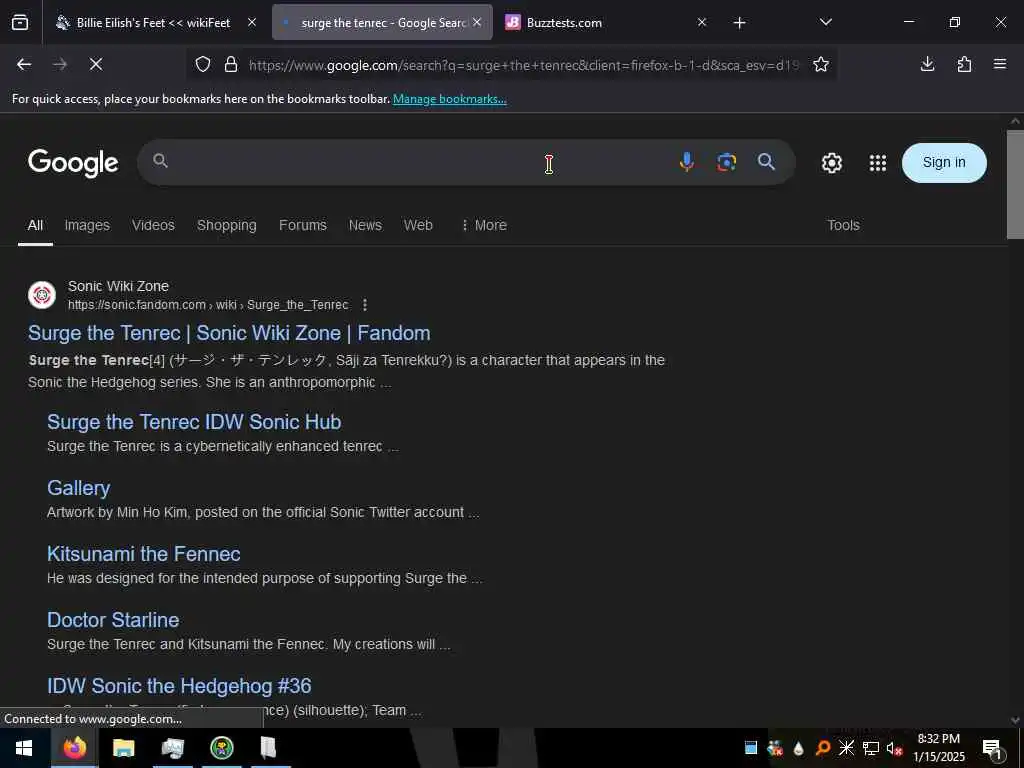Switch to Images results

coord(87,225)
